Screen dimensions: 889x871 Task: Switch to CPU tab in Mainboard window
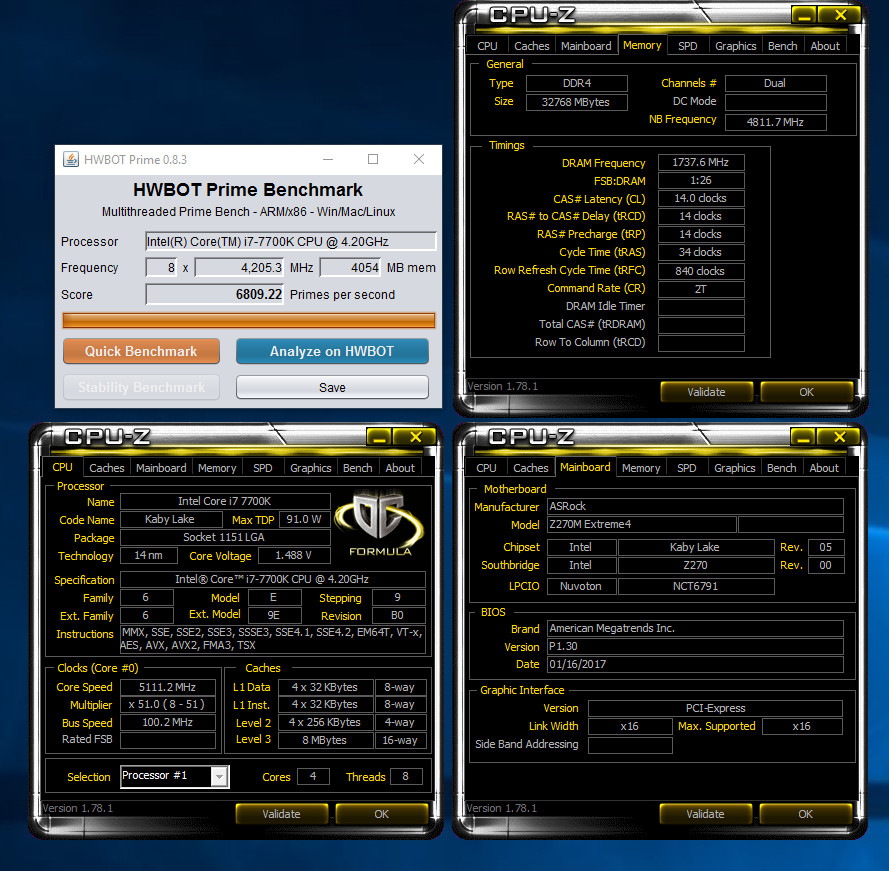[x=486, y=468]
